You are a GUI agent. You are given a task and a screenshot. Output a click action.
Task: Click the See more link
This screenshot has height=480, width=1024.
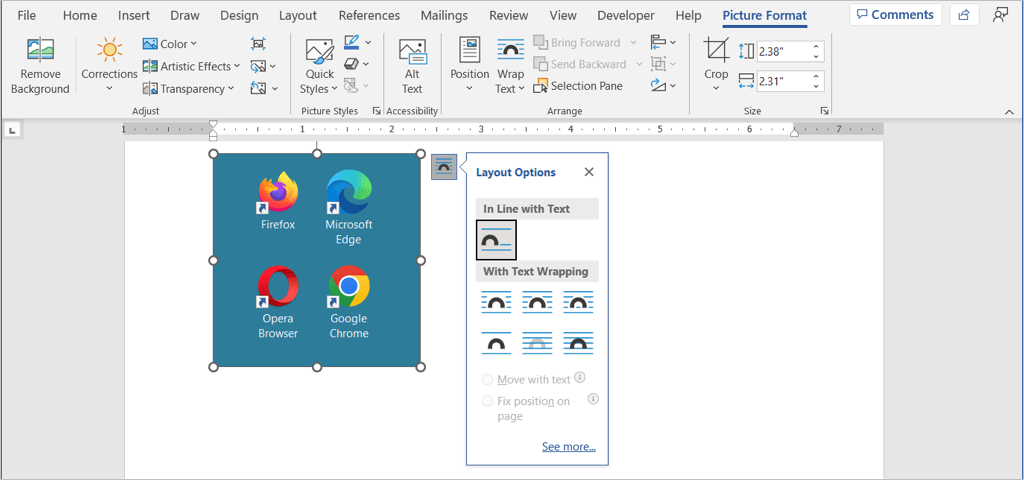click(568, 447)
